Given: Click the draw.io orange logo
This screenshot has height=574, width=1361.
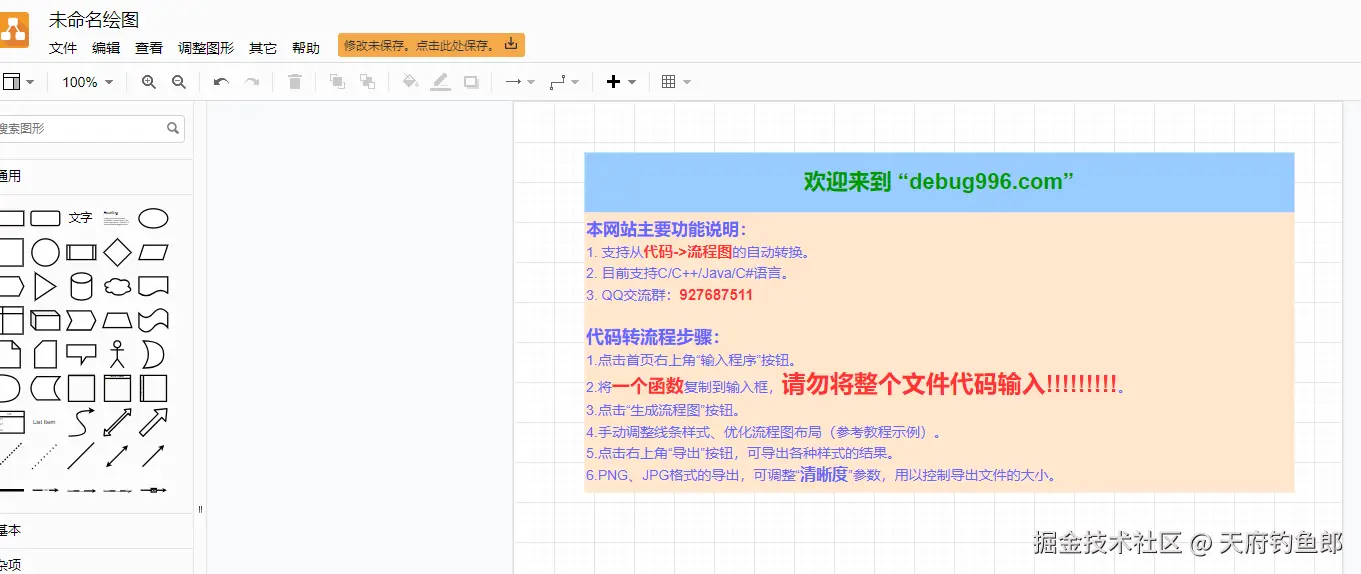Looking at the screenshot, I should tap(14, 31).
